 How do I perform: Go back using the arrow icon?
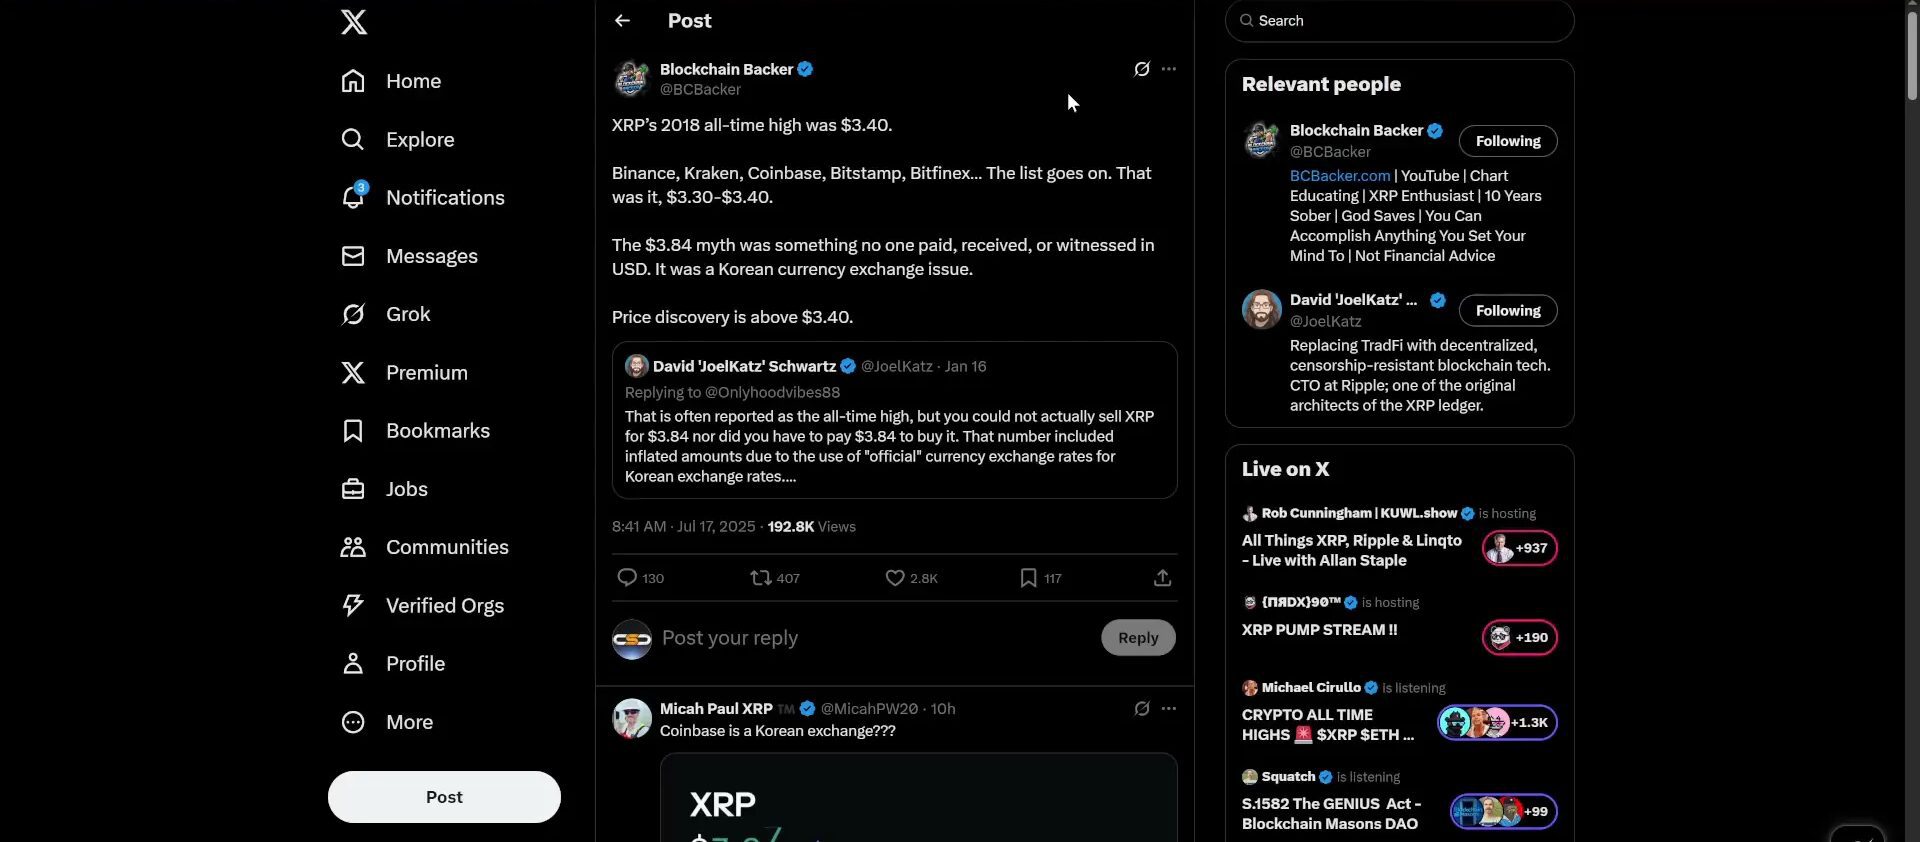622,21
